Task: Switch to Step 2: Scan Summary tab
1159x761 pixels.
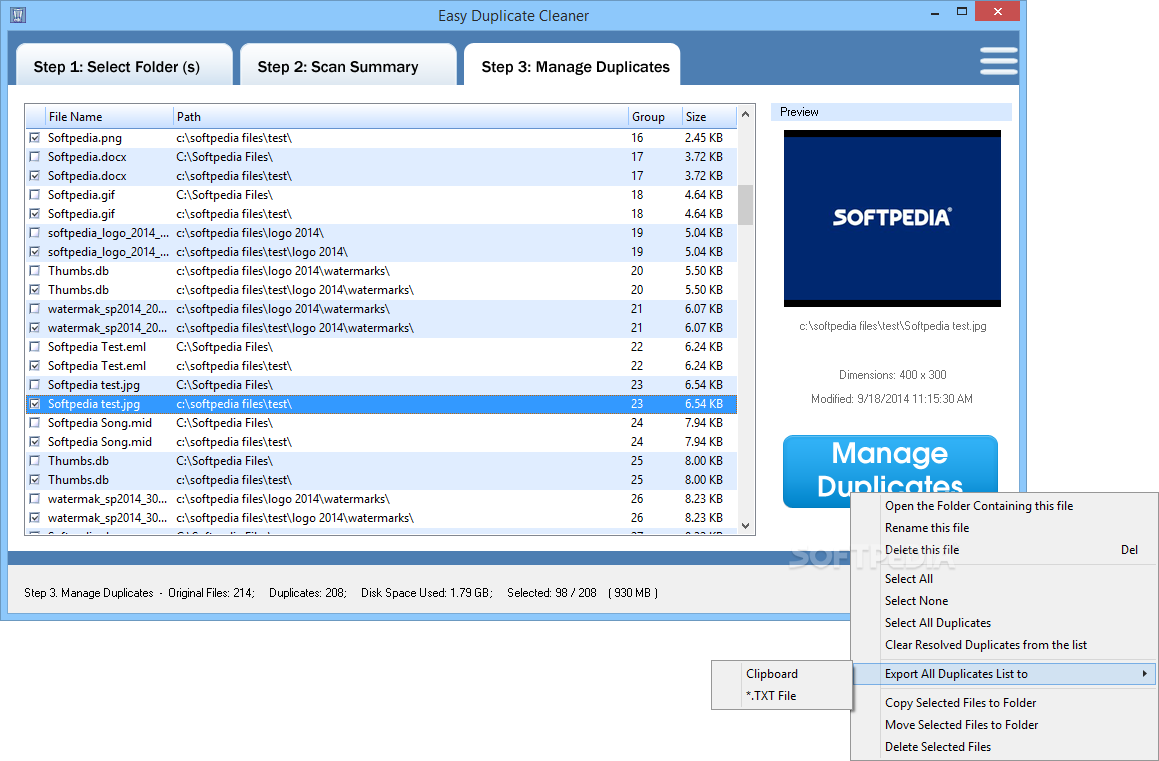Action: pyautogui.click(x=347, y=65)
